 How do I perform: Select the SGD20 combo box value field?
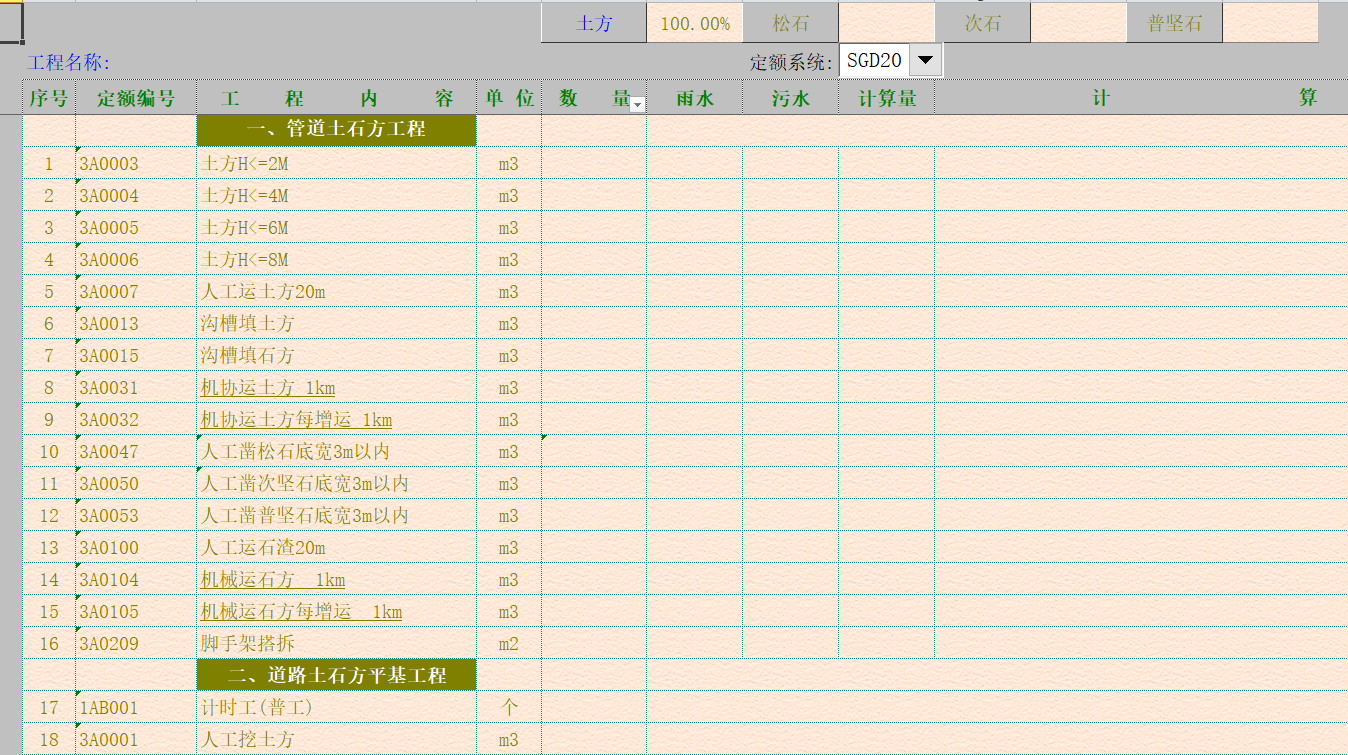pyautogui.click(x=875, y=60)
